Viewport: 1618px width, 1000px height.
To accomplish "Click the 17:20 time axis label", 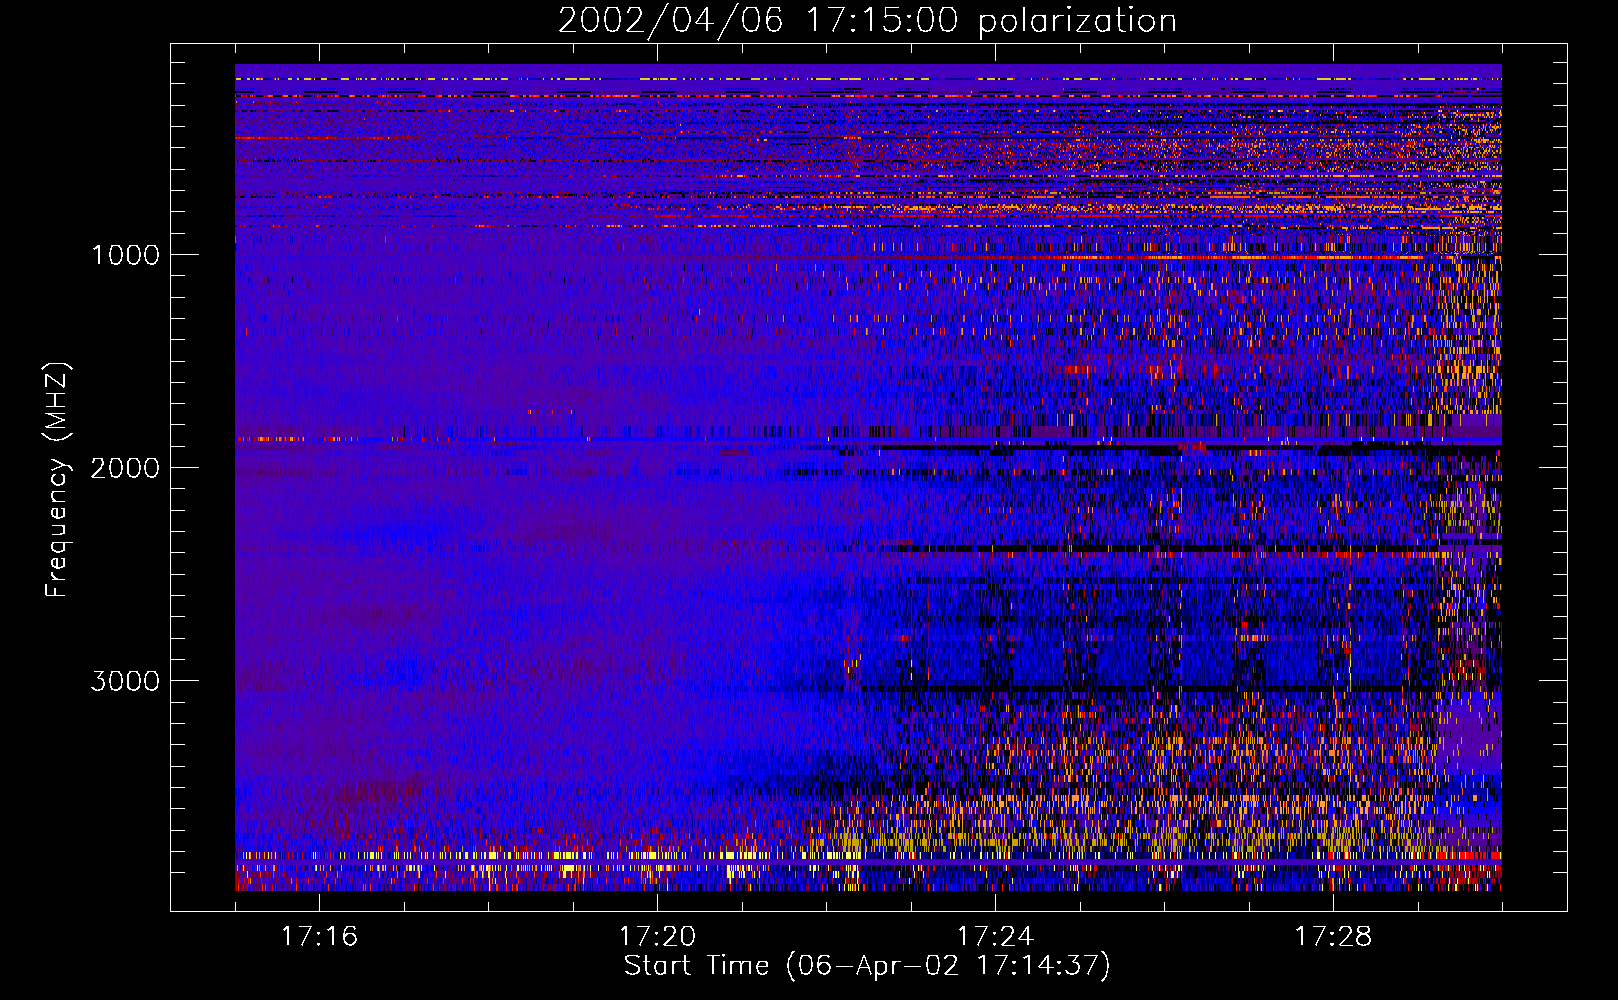I will pyautogui.click(x=657, y=936).
